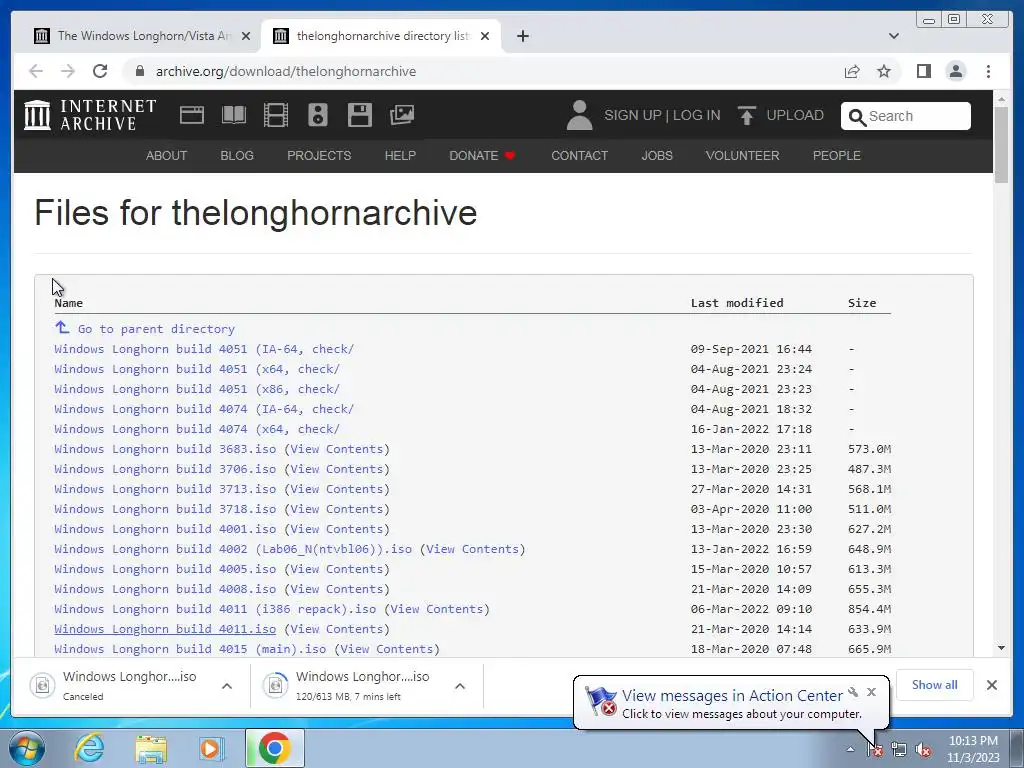Click the upload arrow icon
This screenshot has width=1024, height=768.
coord(746,115)
